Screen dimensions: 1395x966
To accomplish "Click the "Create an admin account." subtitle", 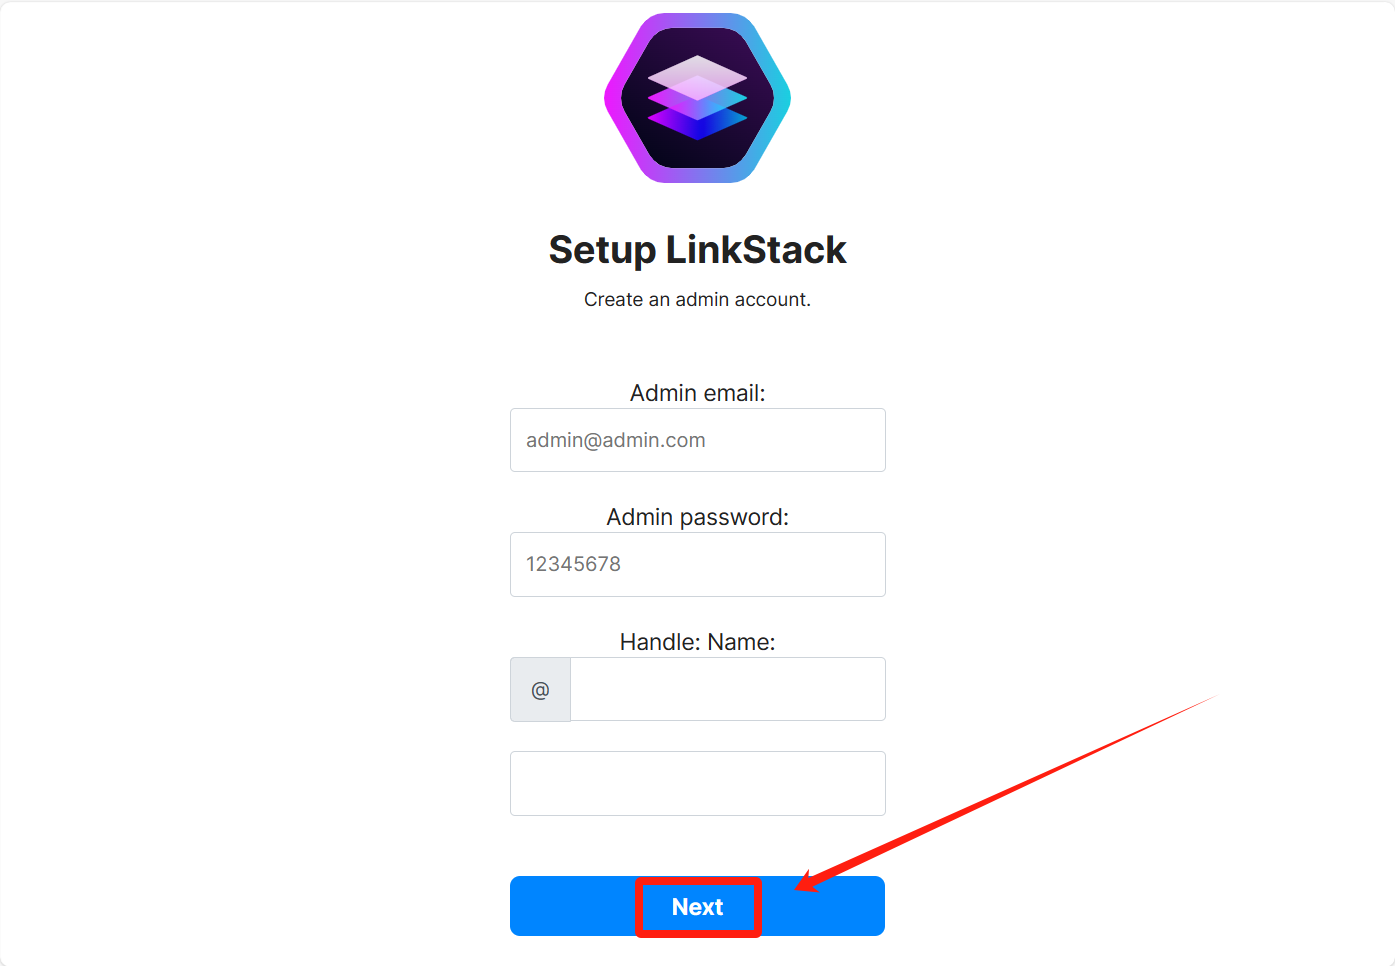I will [x=697, y=300].
